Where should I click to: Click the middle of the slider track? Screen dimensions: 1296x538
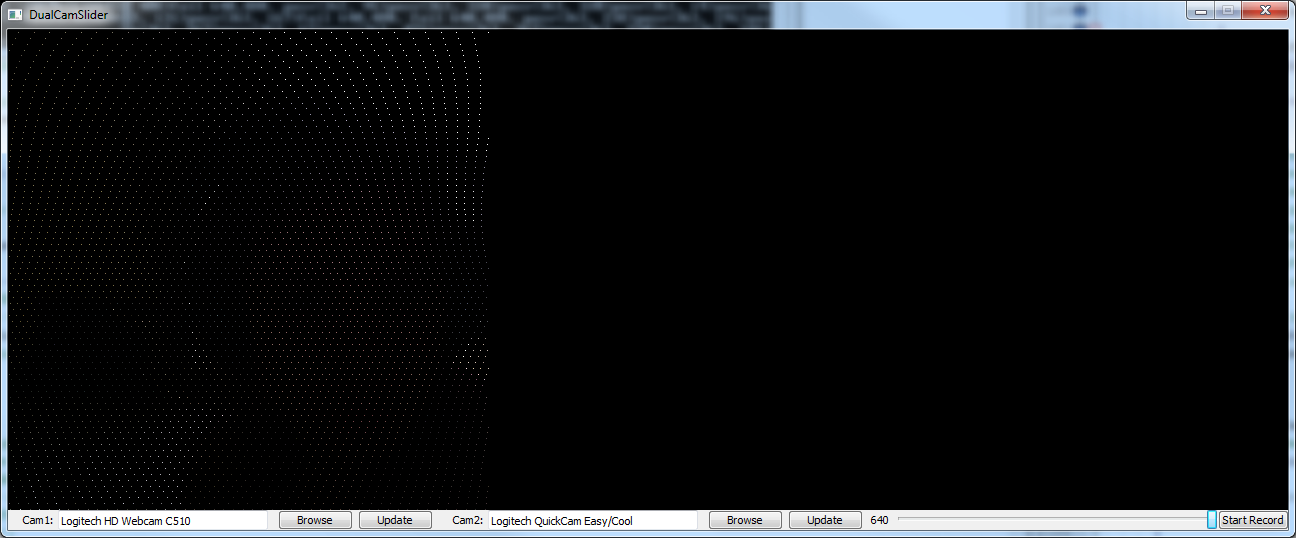(1055, 520)
